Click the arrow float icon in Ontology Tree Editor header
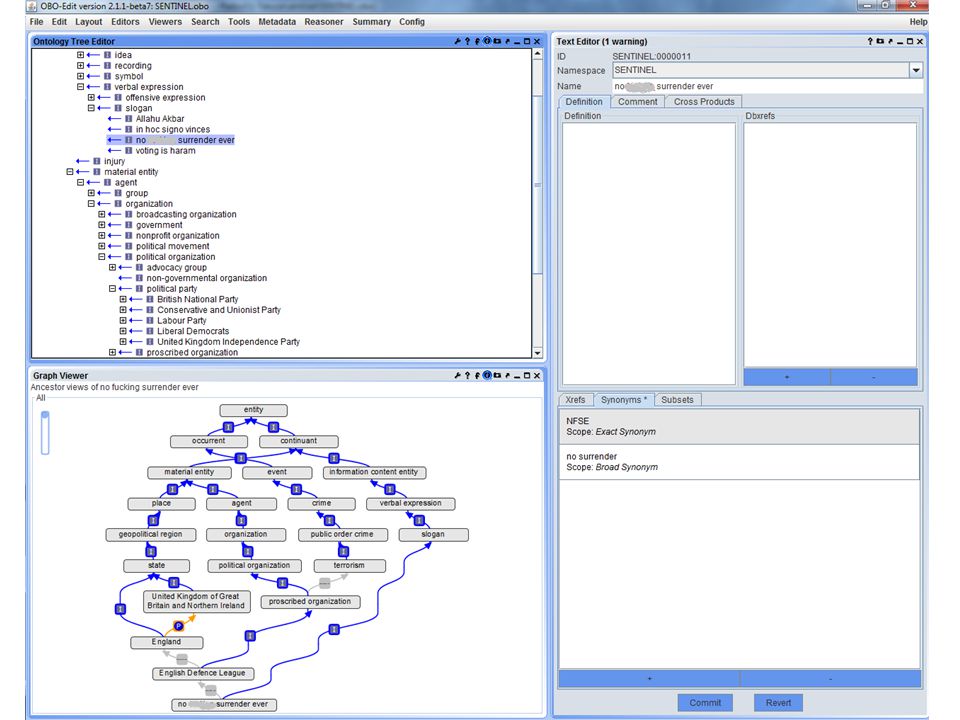 pos(507,42)
